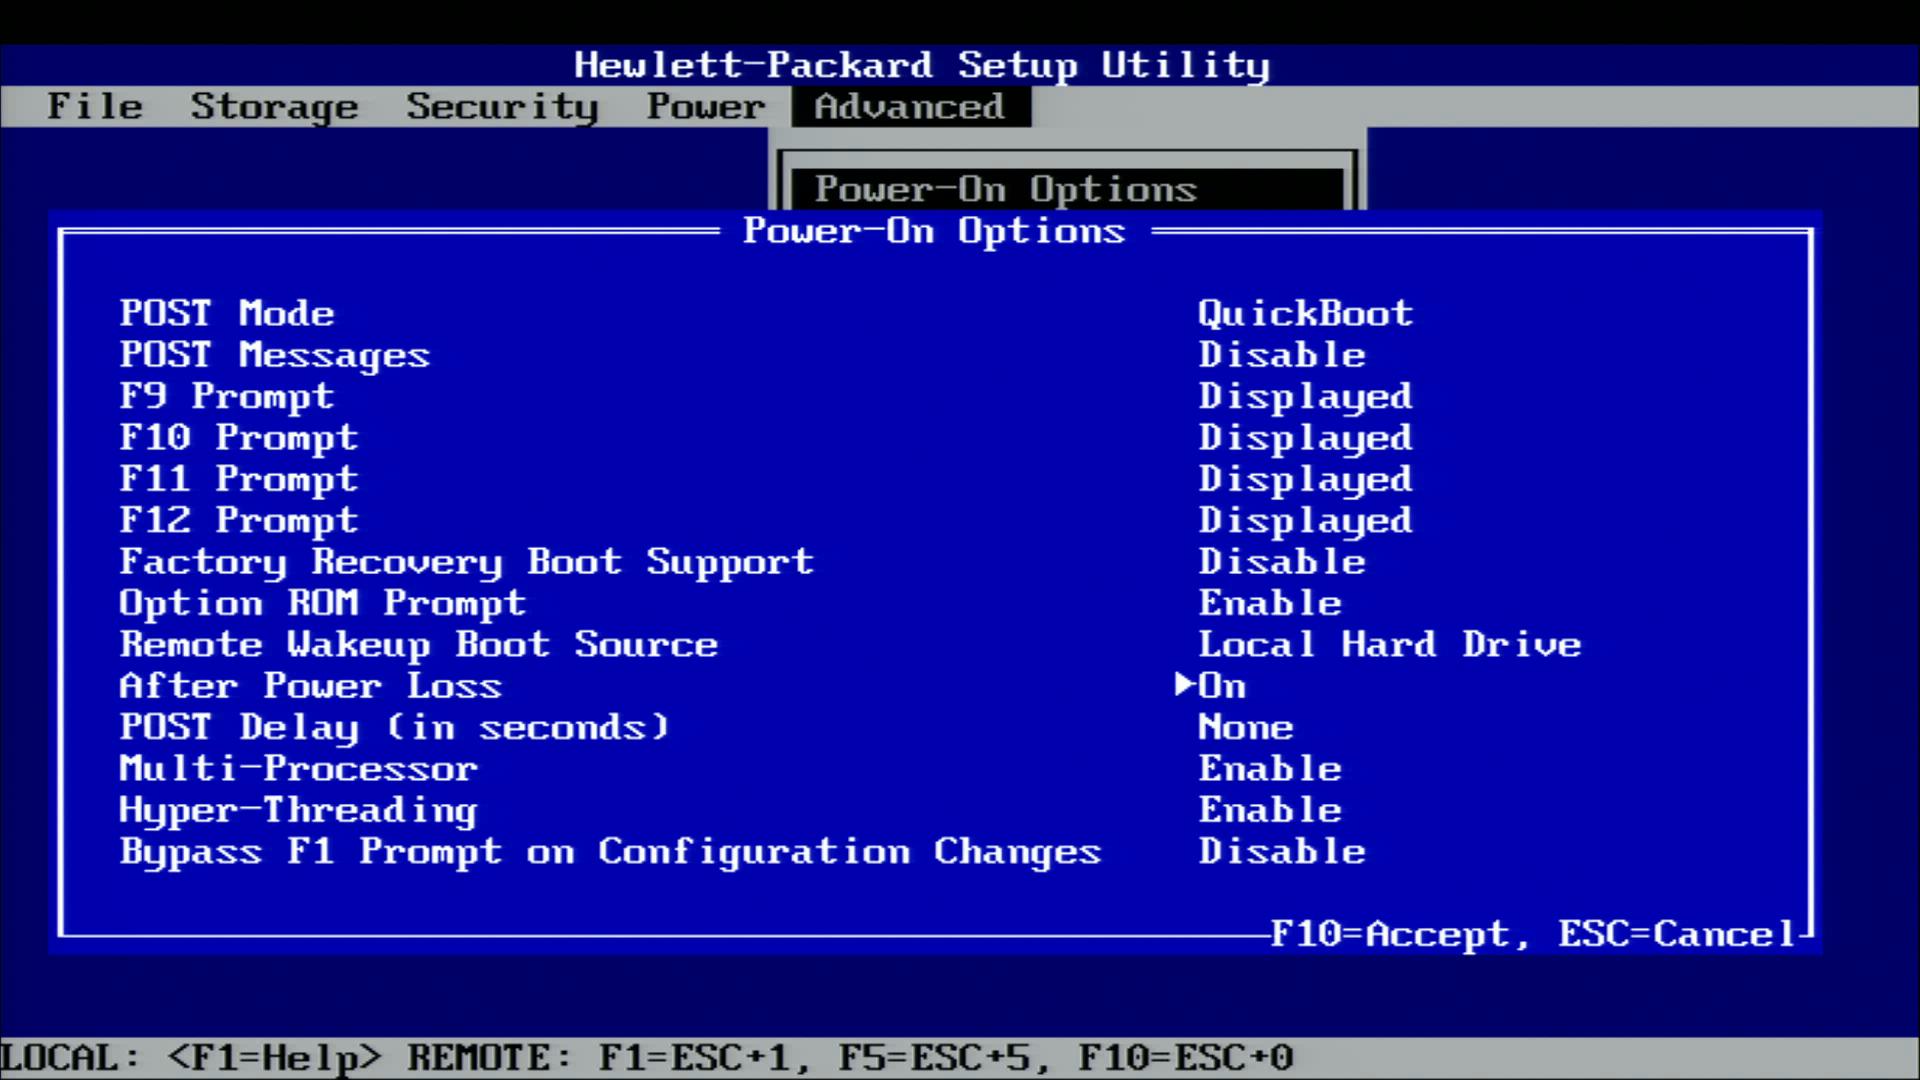The image size is (1920, 1080).
Task: Click F9 Prompt Displayed setting
Action: click(1303, 396)
